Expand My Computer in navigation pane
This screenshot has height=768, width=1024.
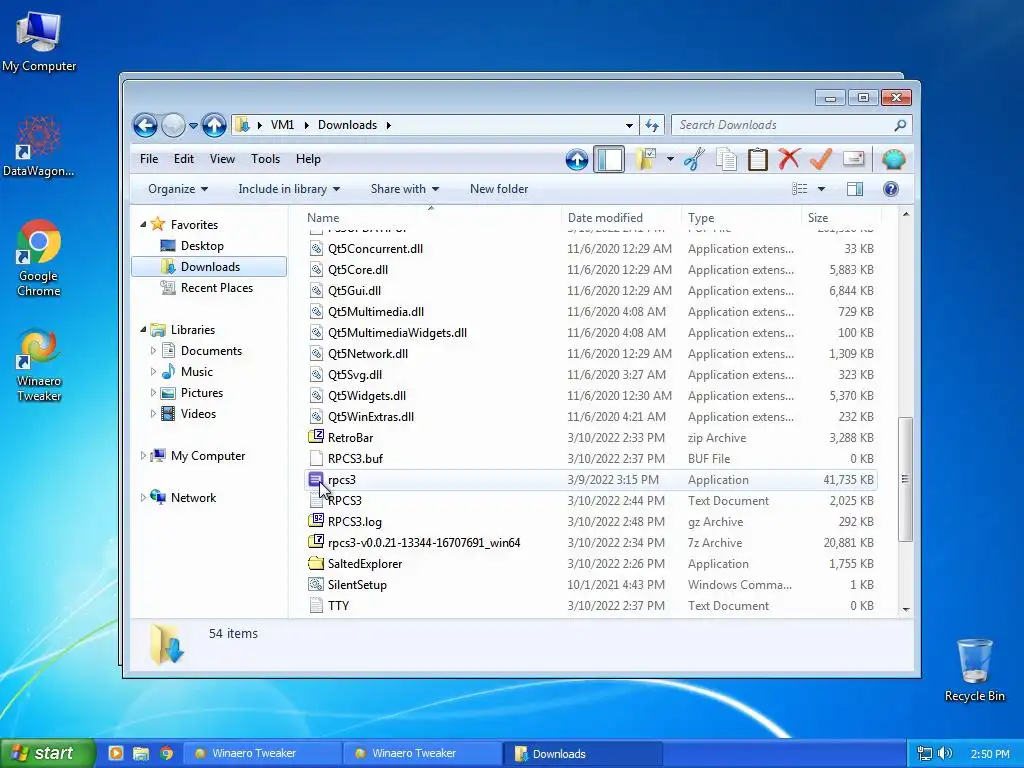click(x=143, y=456)
